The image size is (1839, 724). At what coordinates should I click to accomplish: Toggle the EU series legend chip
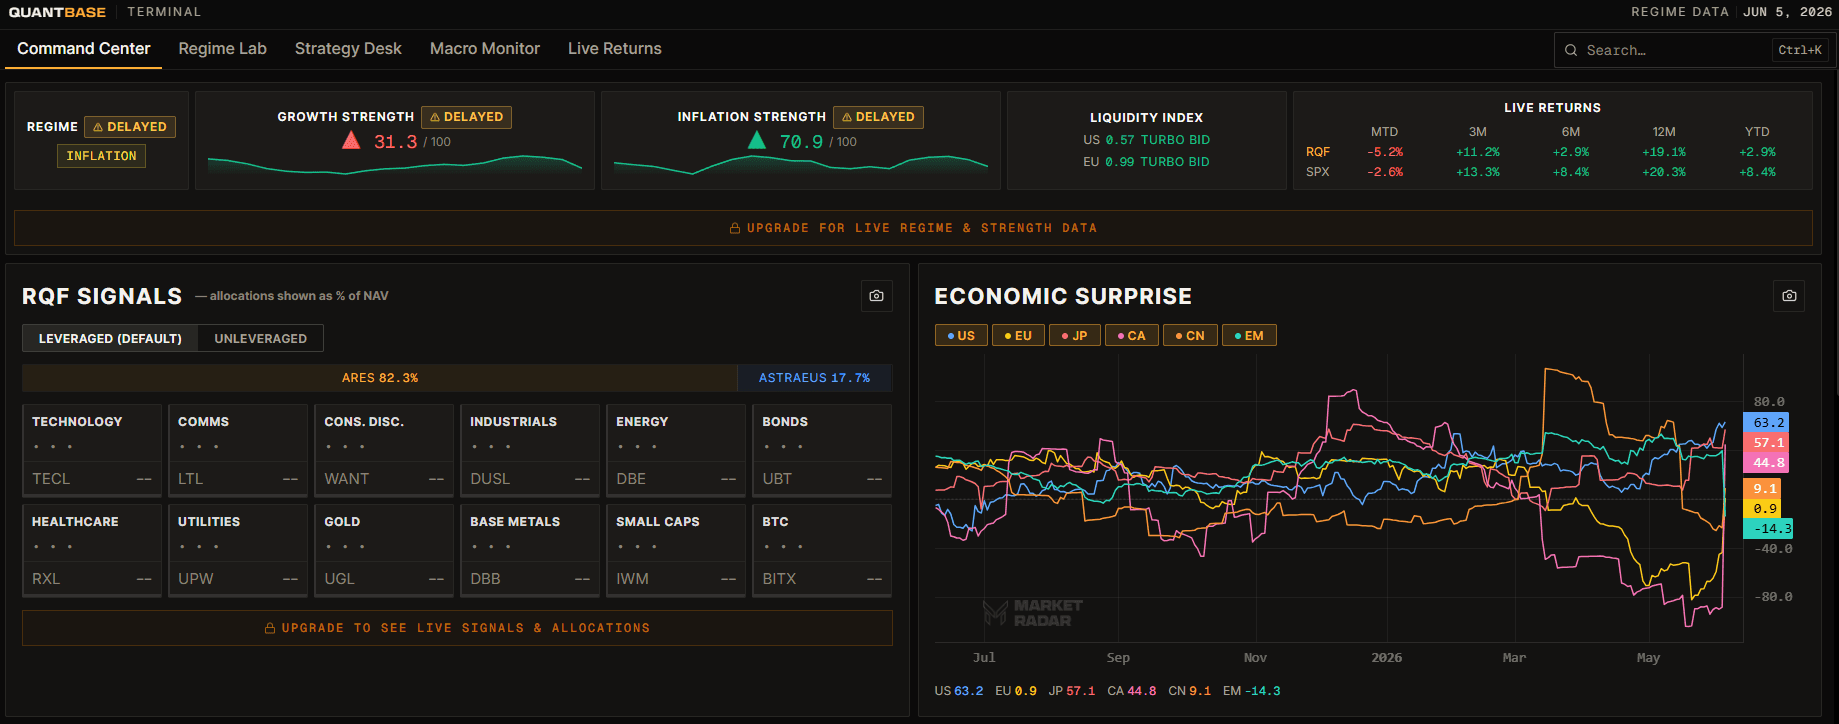click(1018, 336)
